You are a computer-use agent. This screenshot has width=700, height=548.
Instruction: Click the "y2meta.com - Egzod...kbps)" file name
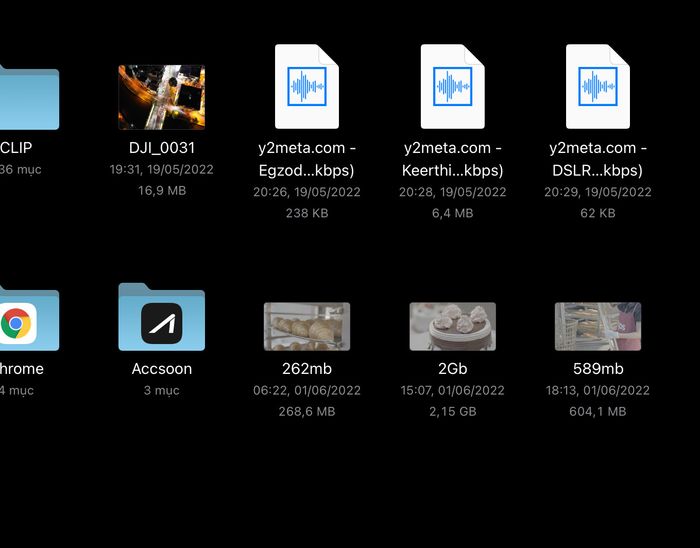(307, 159)
